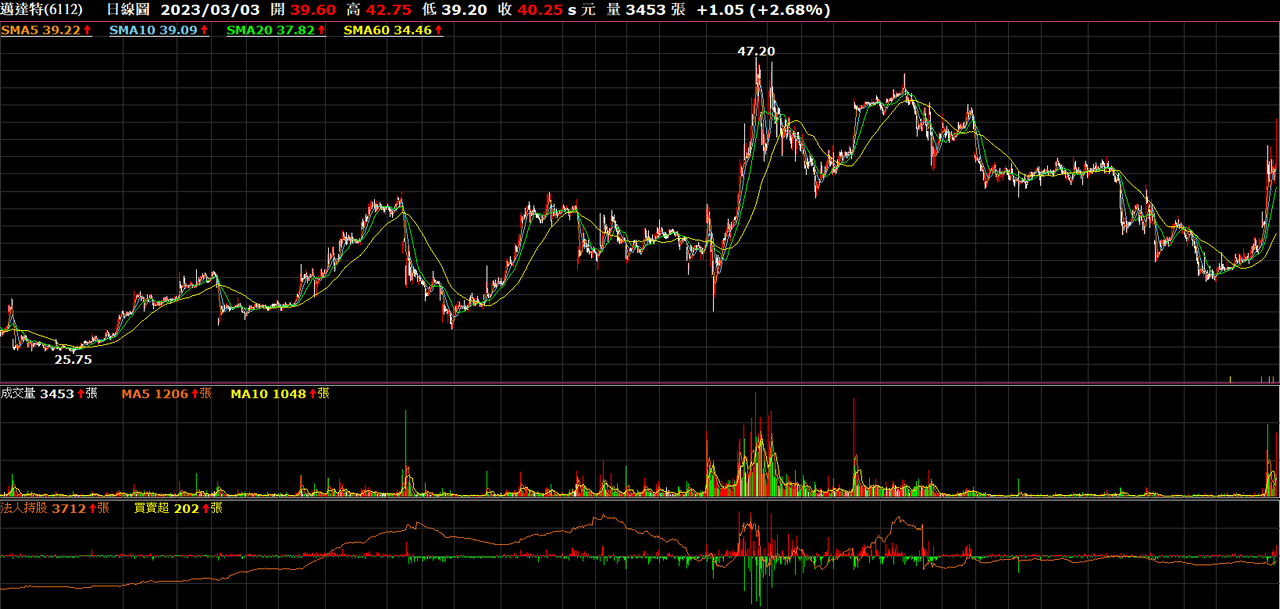Click the high price 42.75
Viewport: 1280px width, 609px height.
(387, 10)
